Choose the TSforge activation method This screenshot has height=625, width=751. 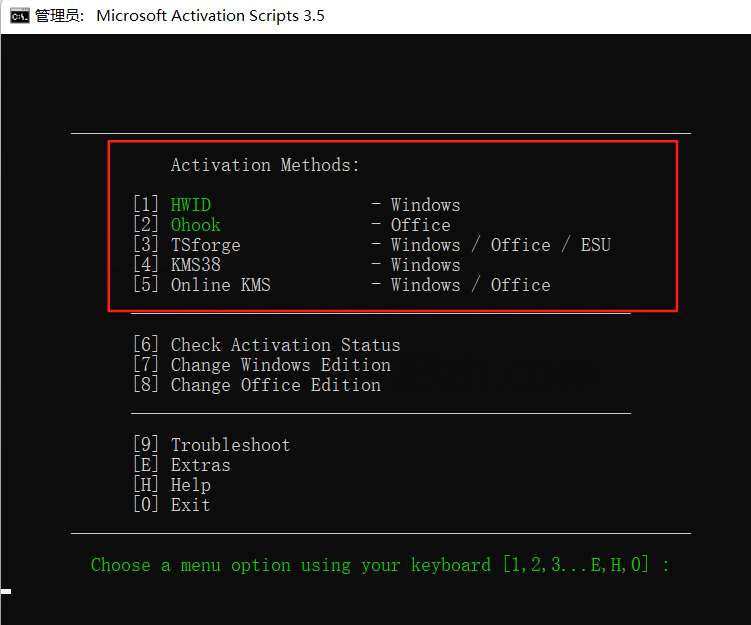click(205, 245)
